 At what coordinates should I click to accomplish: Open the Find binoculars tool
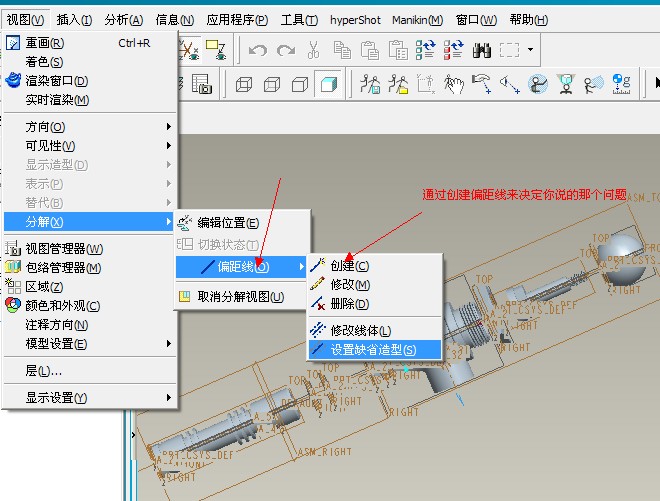click(482, 50)
